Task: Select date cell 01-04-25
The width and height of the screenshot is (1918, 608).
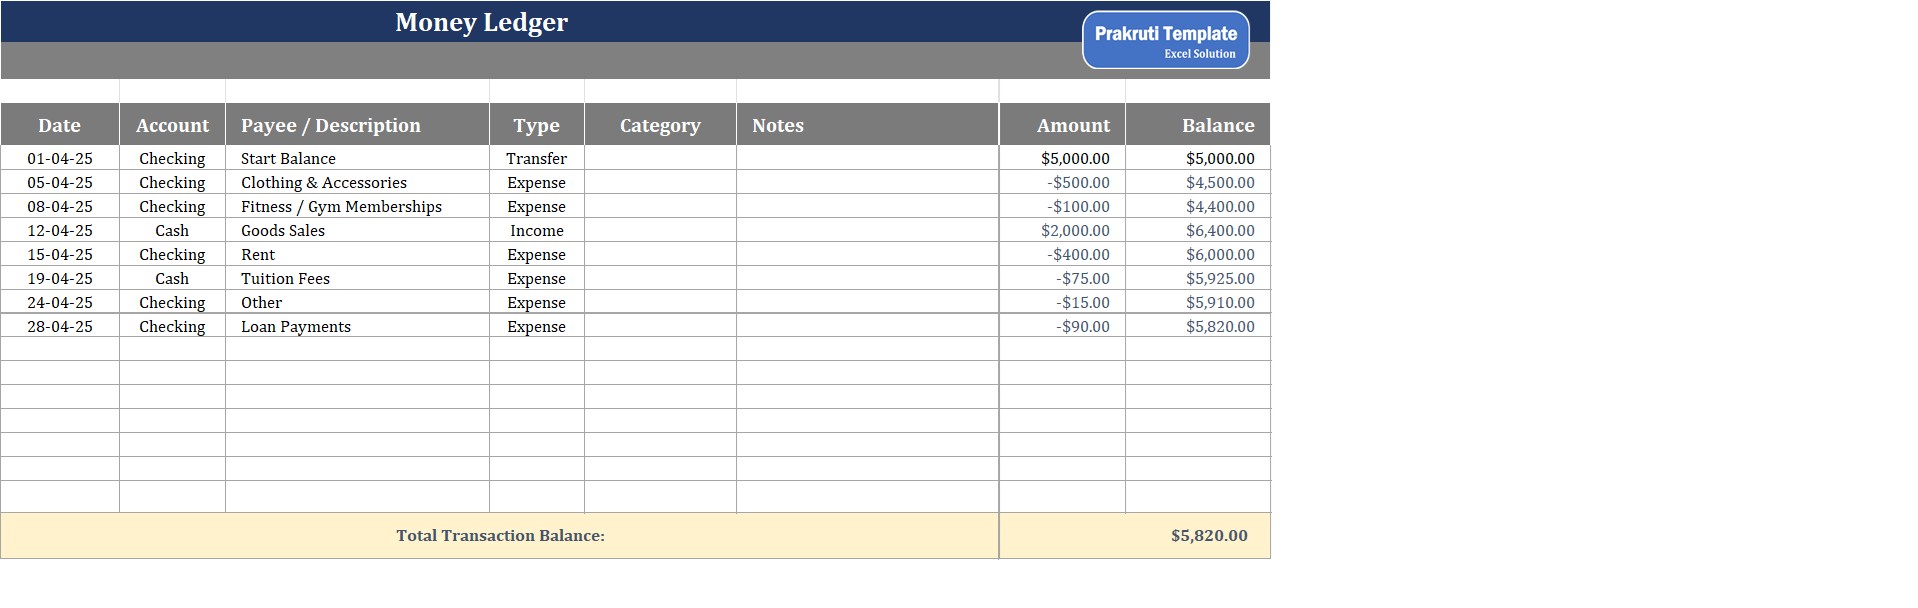Action: (x=60, y=158)
